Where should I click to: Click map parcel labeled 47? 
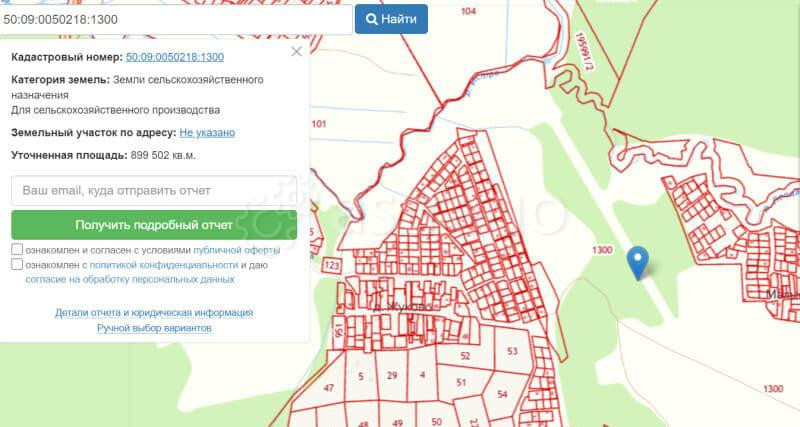coord(329,388)
